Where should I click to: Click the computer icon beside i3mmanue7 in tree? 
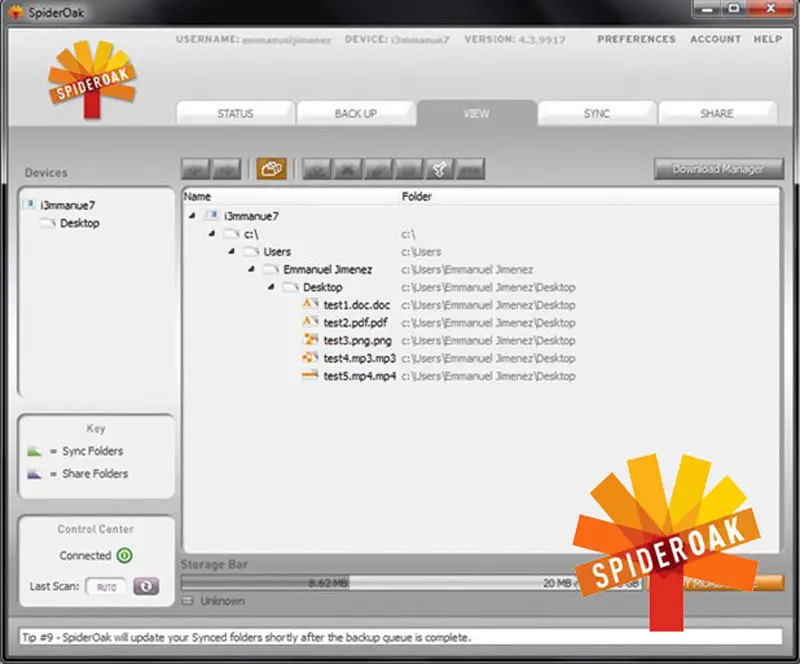(211, 215)
